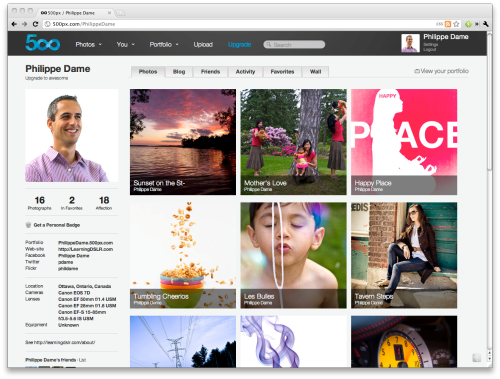Click the user avatar in top bar
Screen dimensions: 500x379
click(x=410, y=43)
